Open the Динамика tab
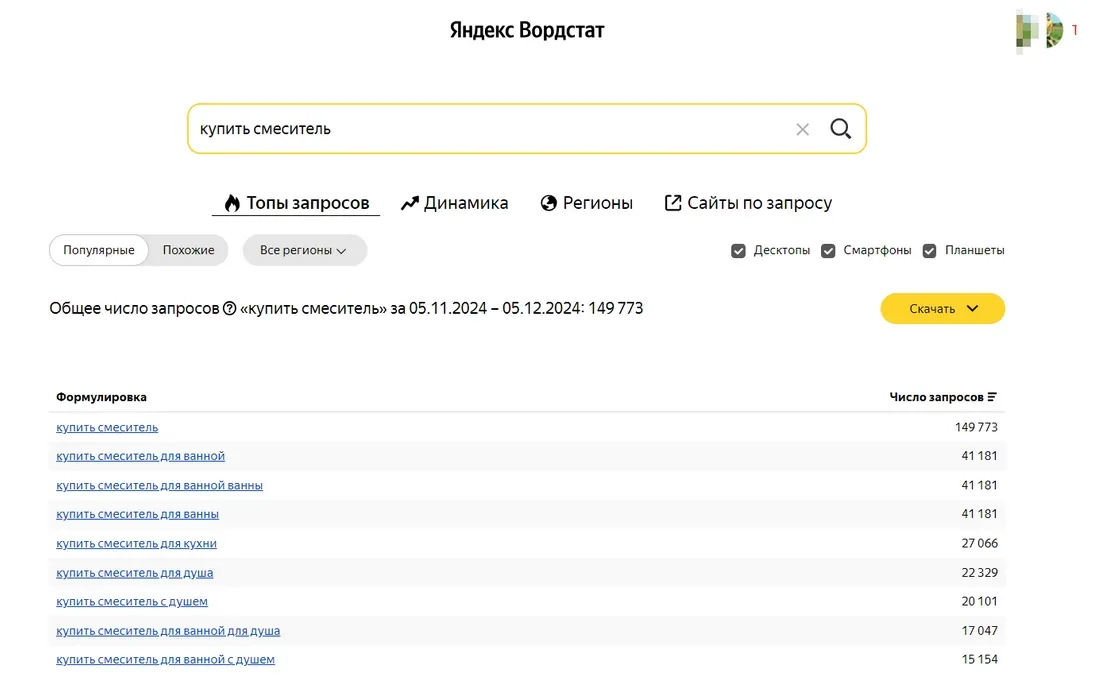Viewport: 1104px width, 693px height. 455,203
